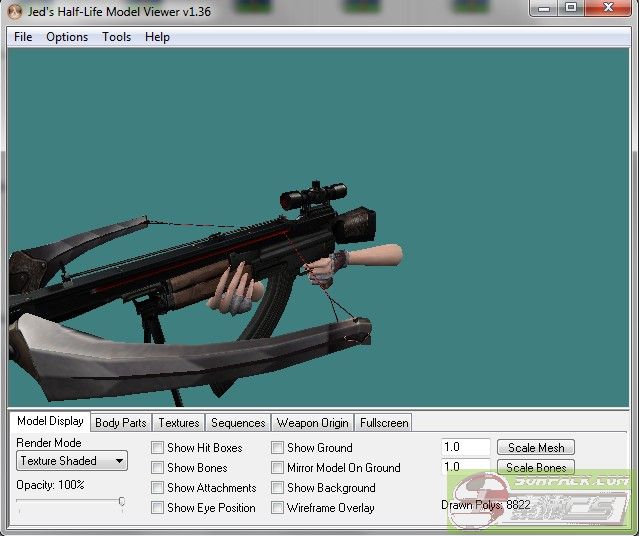The width and height of the screenshot is (639, 536).
Task: Open the File menu
Action: [23, 37]
